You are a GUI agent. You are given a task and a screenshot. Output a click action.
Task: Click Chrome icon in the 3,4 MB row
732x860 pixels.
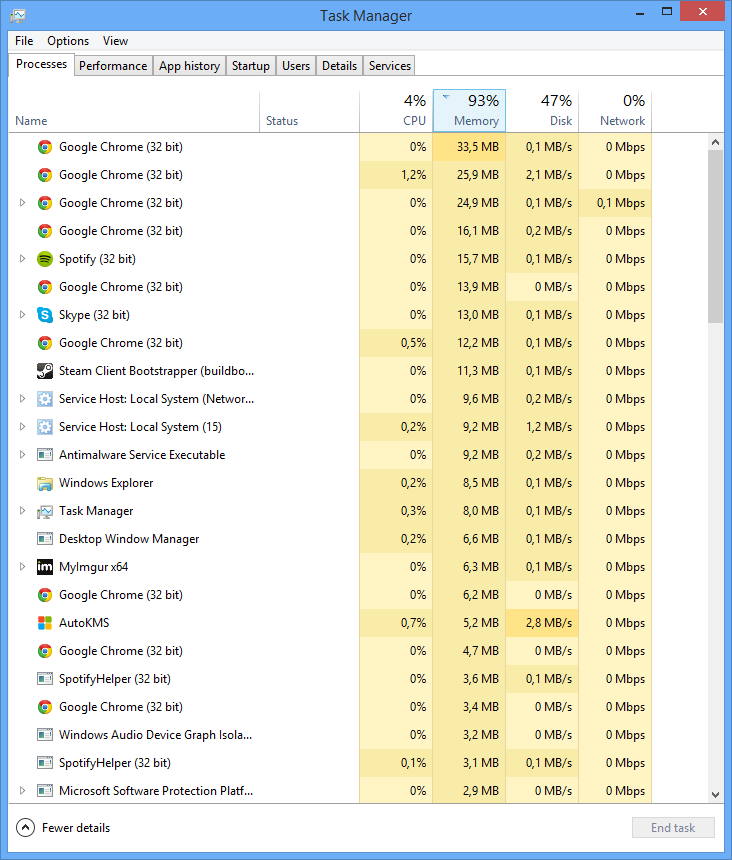click(x=44, y=706)
